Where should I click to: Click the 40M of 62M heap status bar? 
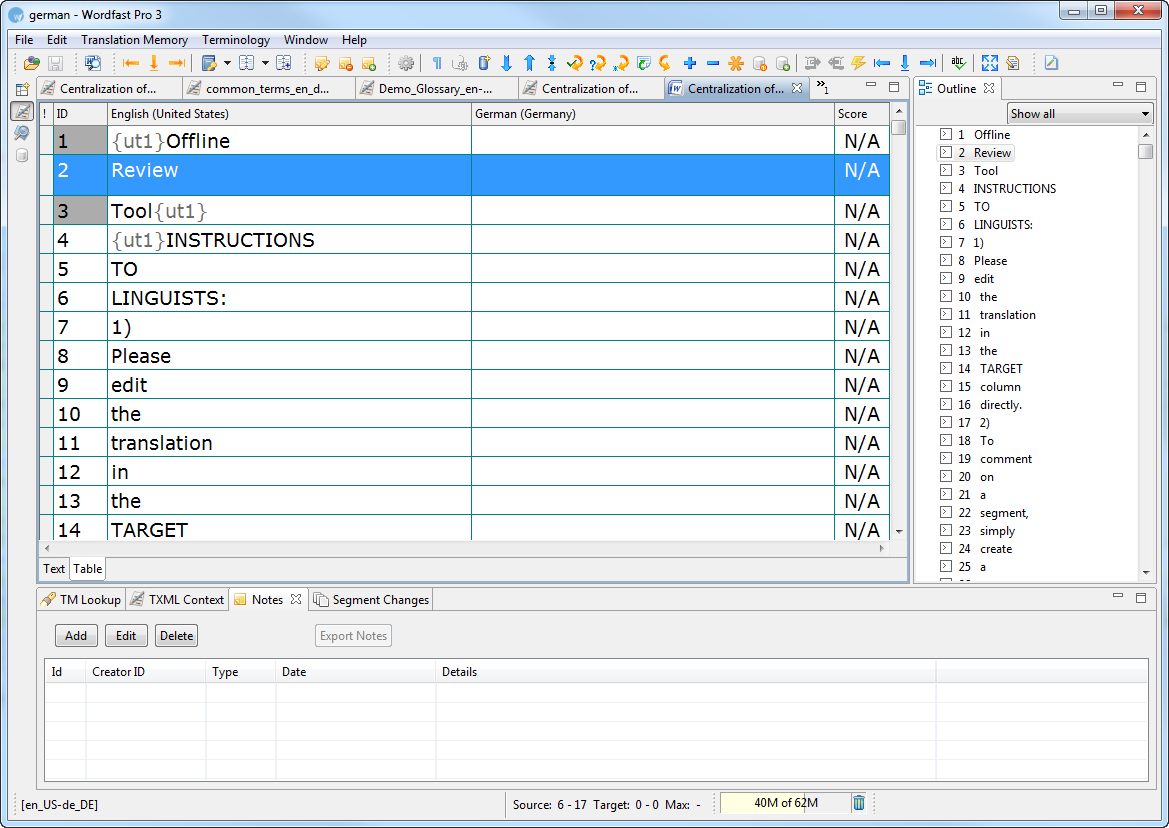[x=786, y=803]
